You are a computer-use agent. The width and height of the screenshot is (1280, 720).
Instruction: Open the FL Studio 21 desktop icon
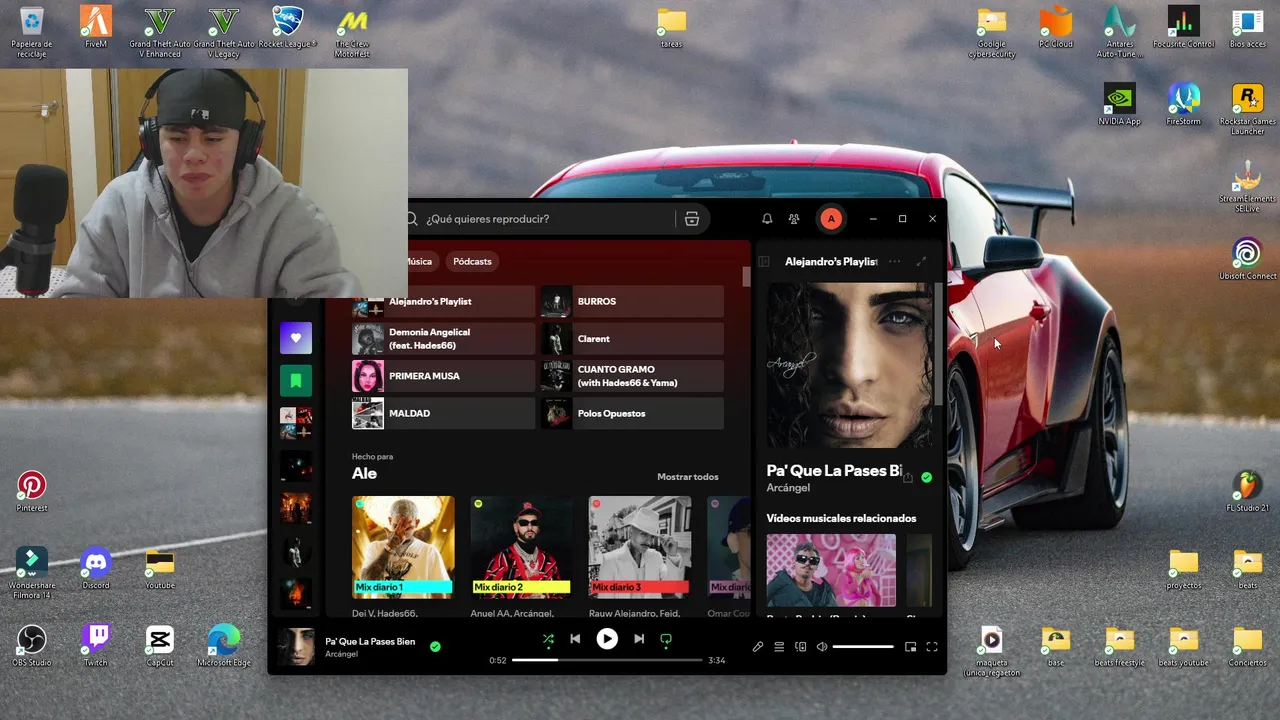(1247, 492)
